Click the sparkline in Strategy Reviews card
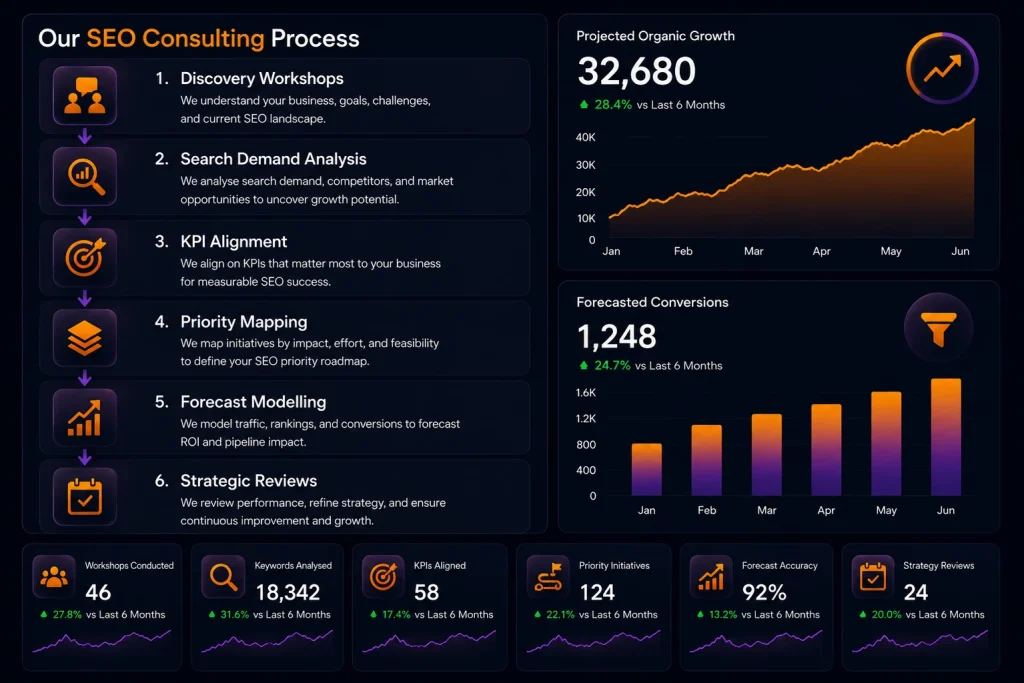 [x=920, y=641]
